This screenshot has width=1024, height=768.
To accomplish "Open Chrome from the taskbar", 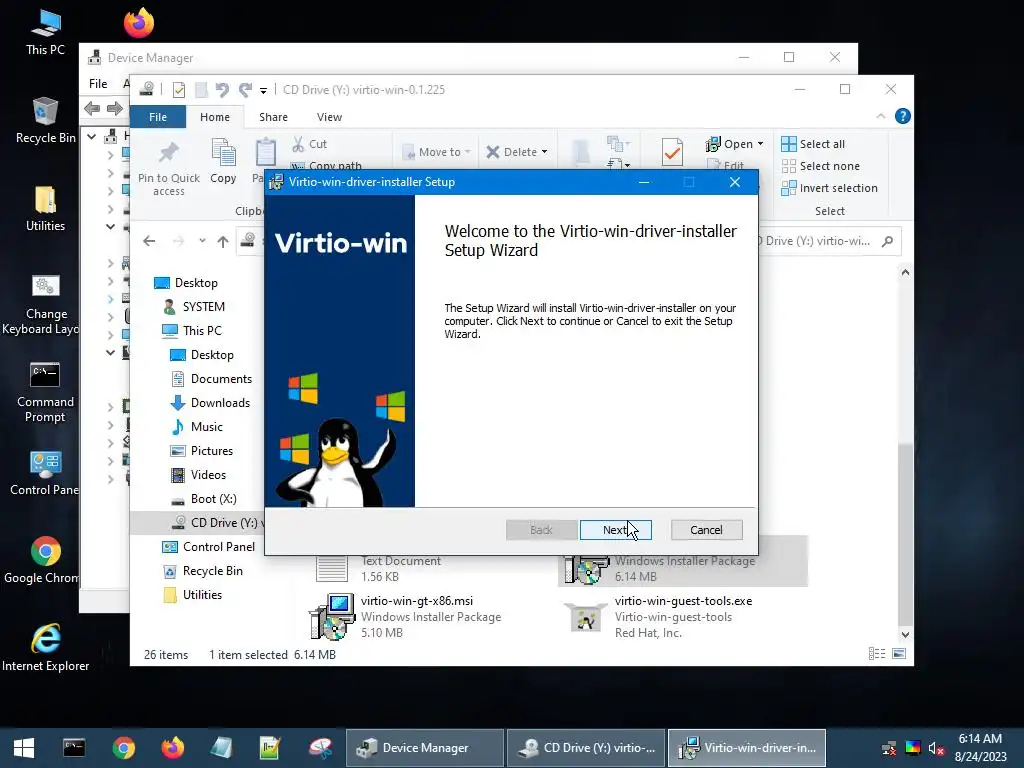I will point(123,748).
